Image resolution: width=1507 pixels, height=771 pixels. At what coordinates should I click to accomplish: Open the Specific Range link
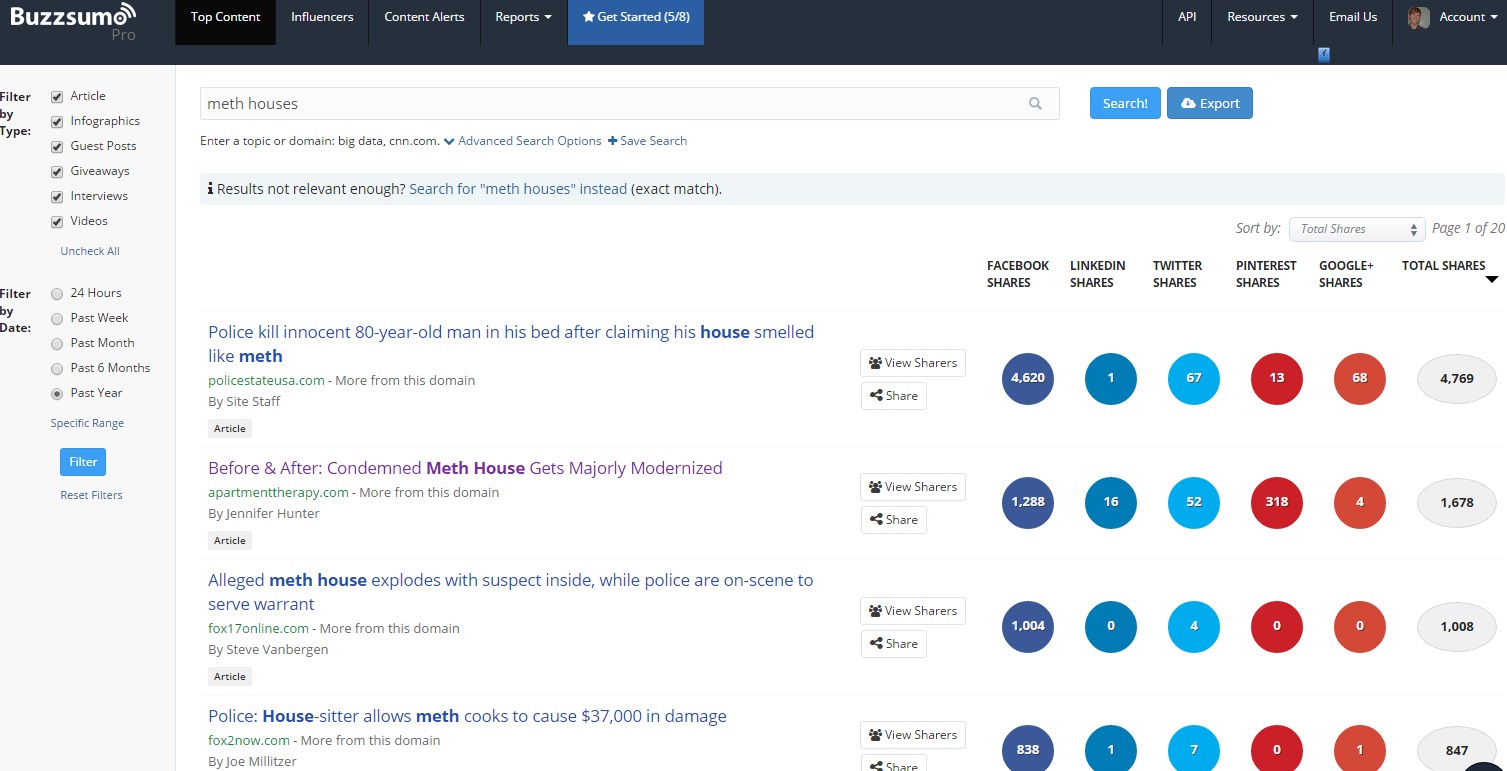[x=87, y=423]
